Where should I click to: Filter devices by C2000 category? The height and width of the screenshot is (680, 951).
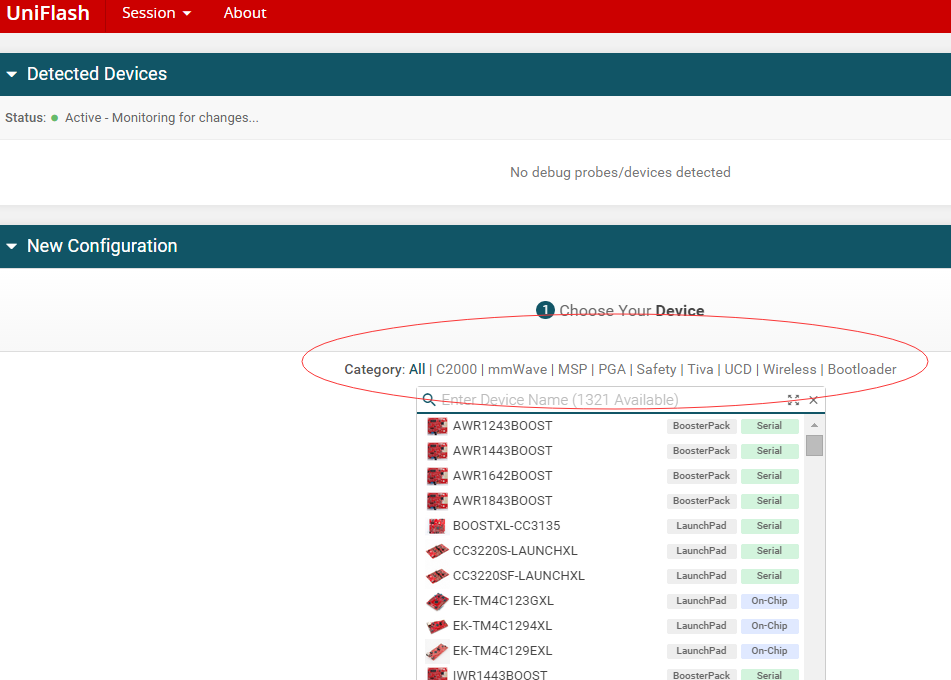click(x=457, y=369)
